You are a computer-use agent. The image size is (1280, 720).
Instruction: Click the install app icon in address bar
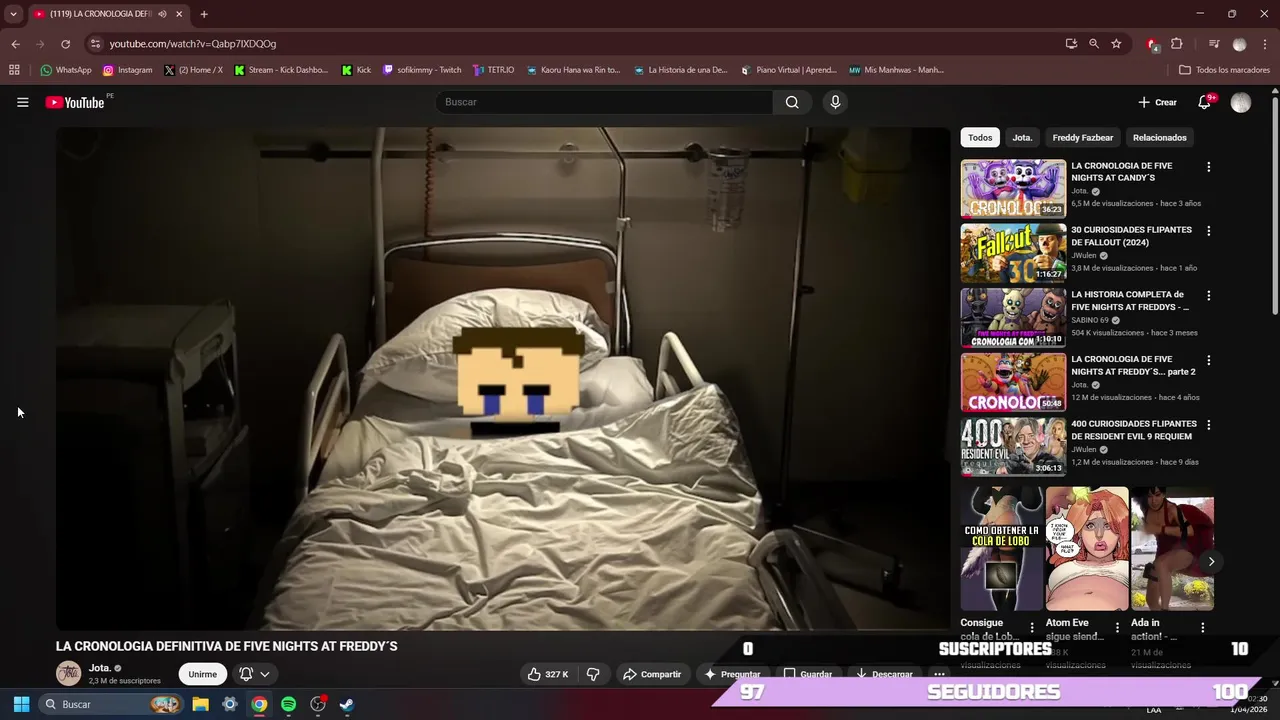(1071, 44)
